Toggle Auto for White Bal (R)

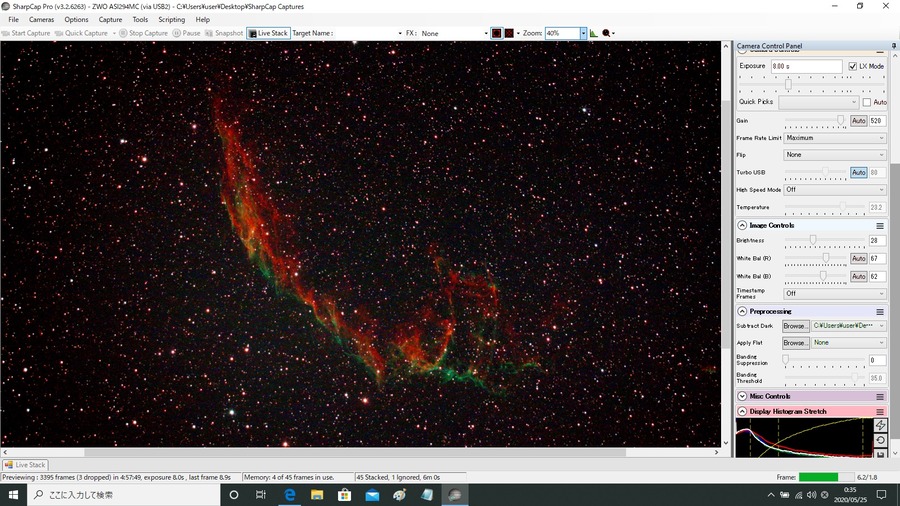point(858,259)
